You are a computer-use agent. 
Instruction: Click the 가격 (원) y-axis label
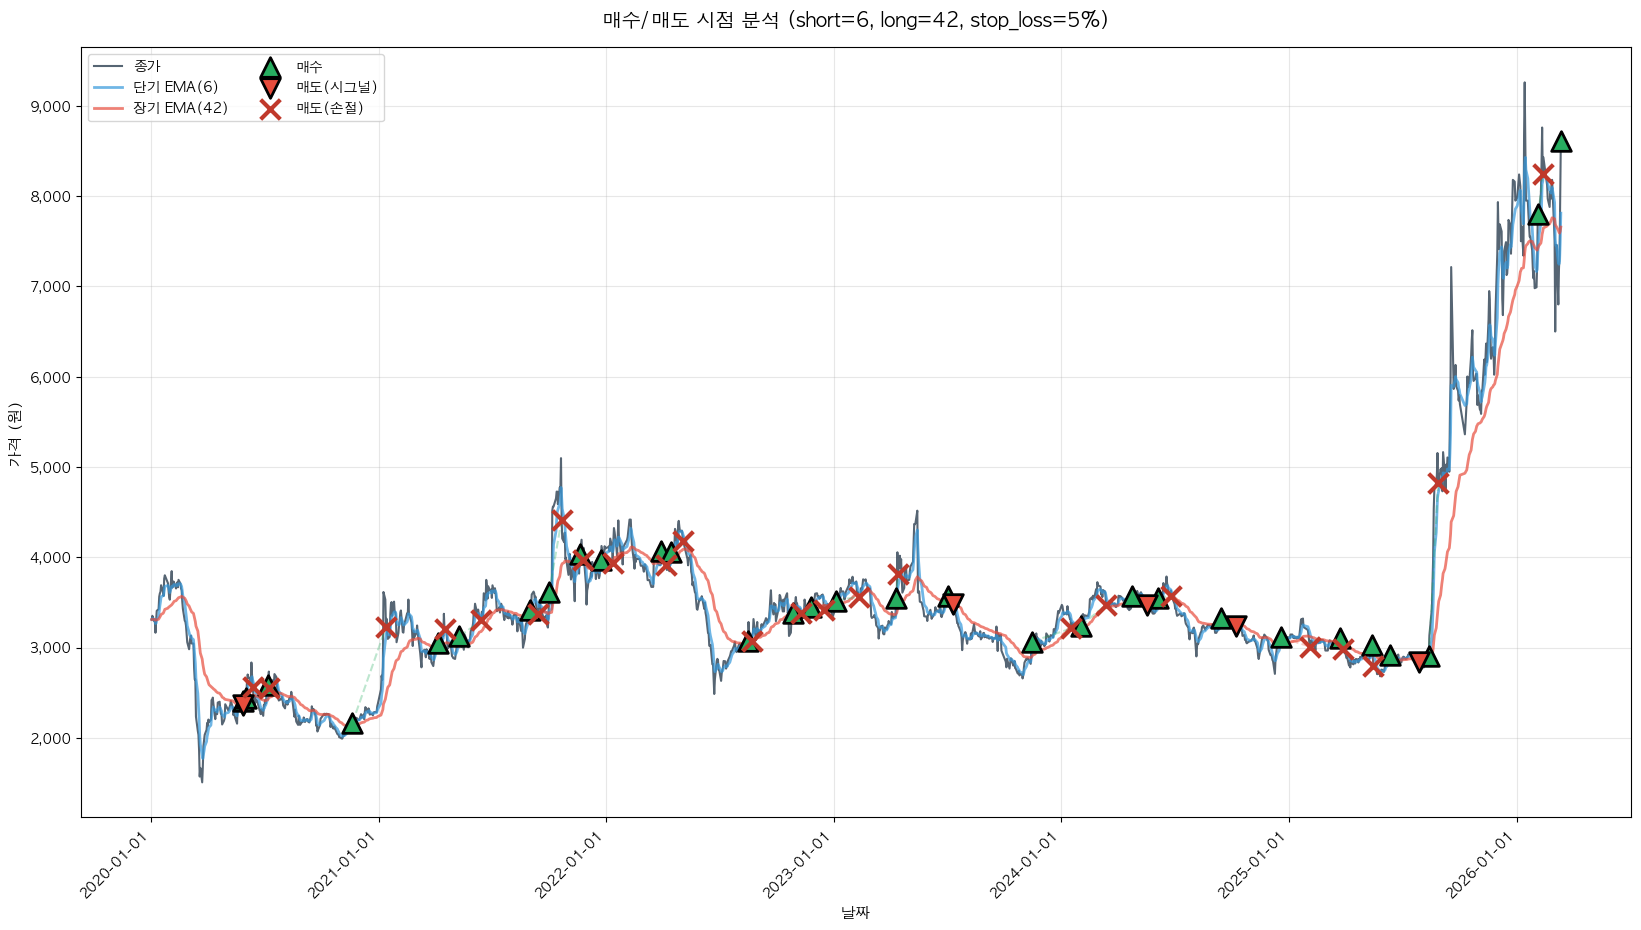pos(14,434)
